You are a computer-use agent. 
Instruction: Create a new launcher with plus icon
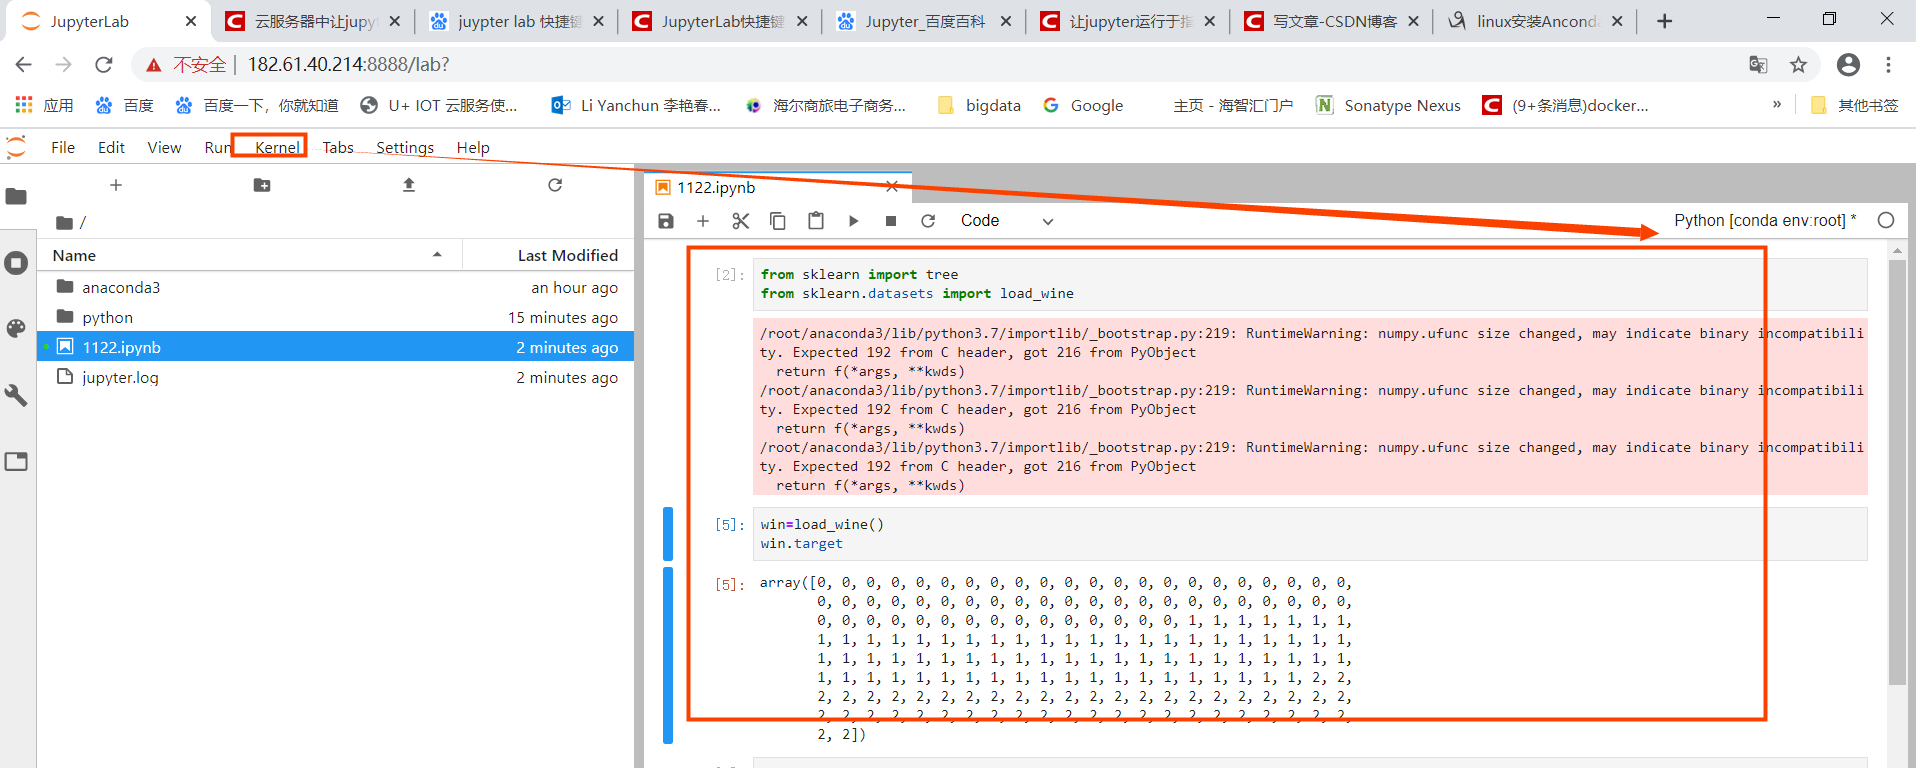pos(116,185)
